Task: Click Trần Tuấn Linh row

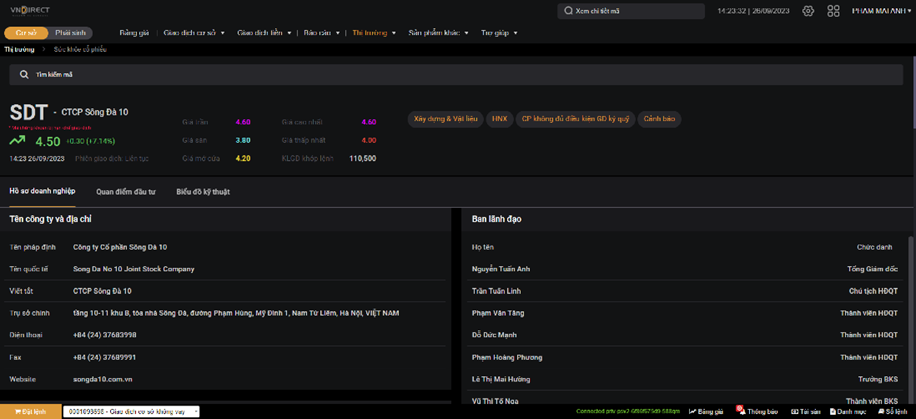Action: [685, 291]
